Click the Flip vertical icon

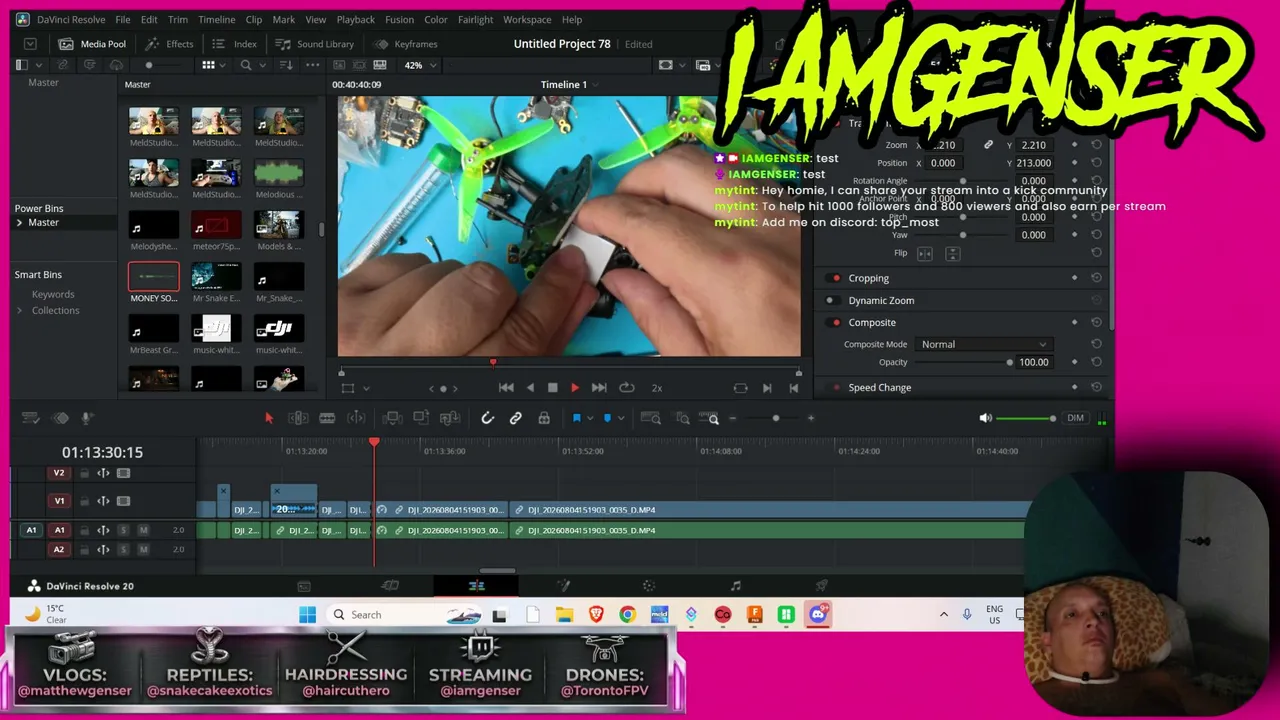pos(952,254)
